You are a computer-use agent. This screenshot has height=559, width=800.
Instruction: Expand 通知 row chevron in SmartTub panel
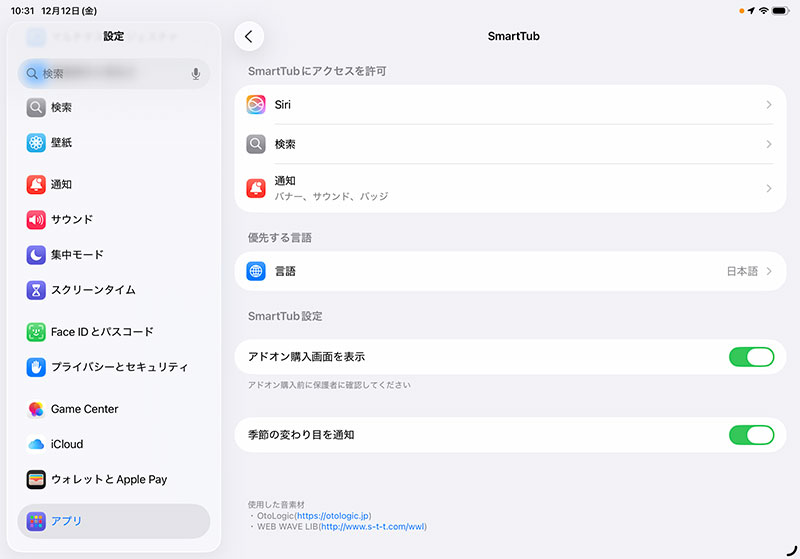(x=769, y=188)
